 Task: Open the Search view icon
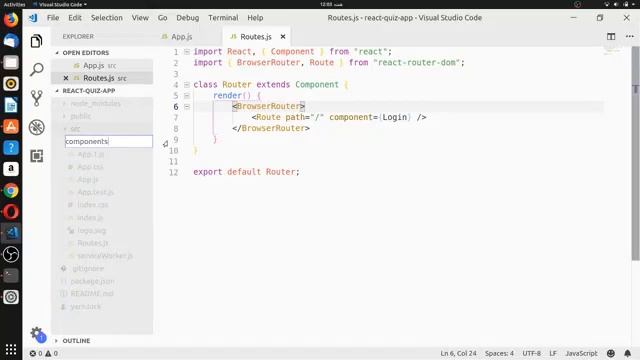coord(36,69)
